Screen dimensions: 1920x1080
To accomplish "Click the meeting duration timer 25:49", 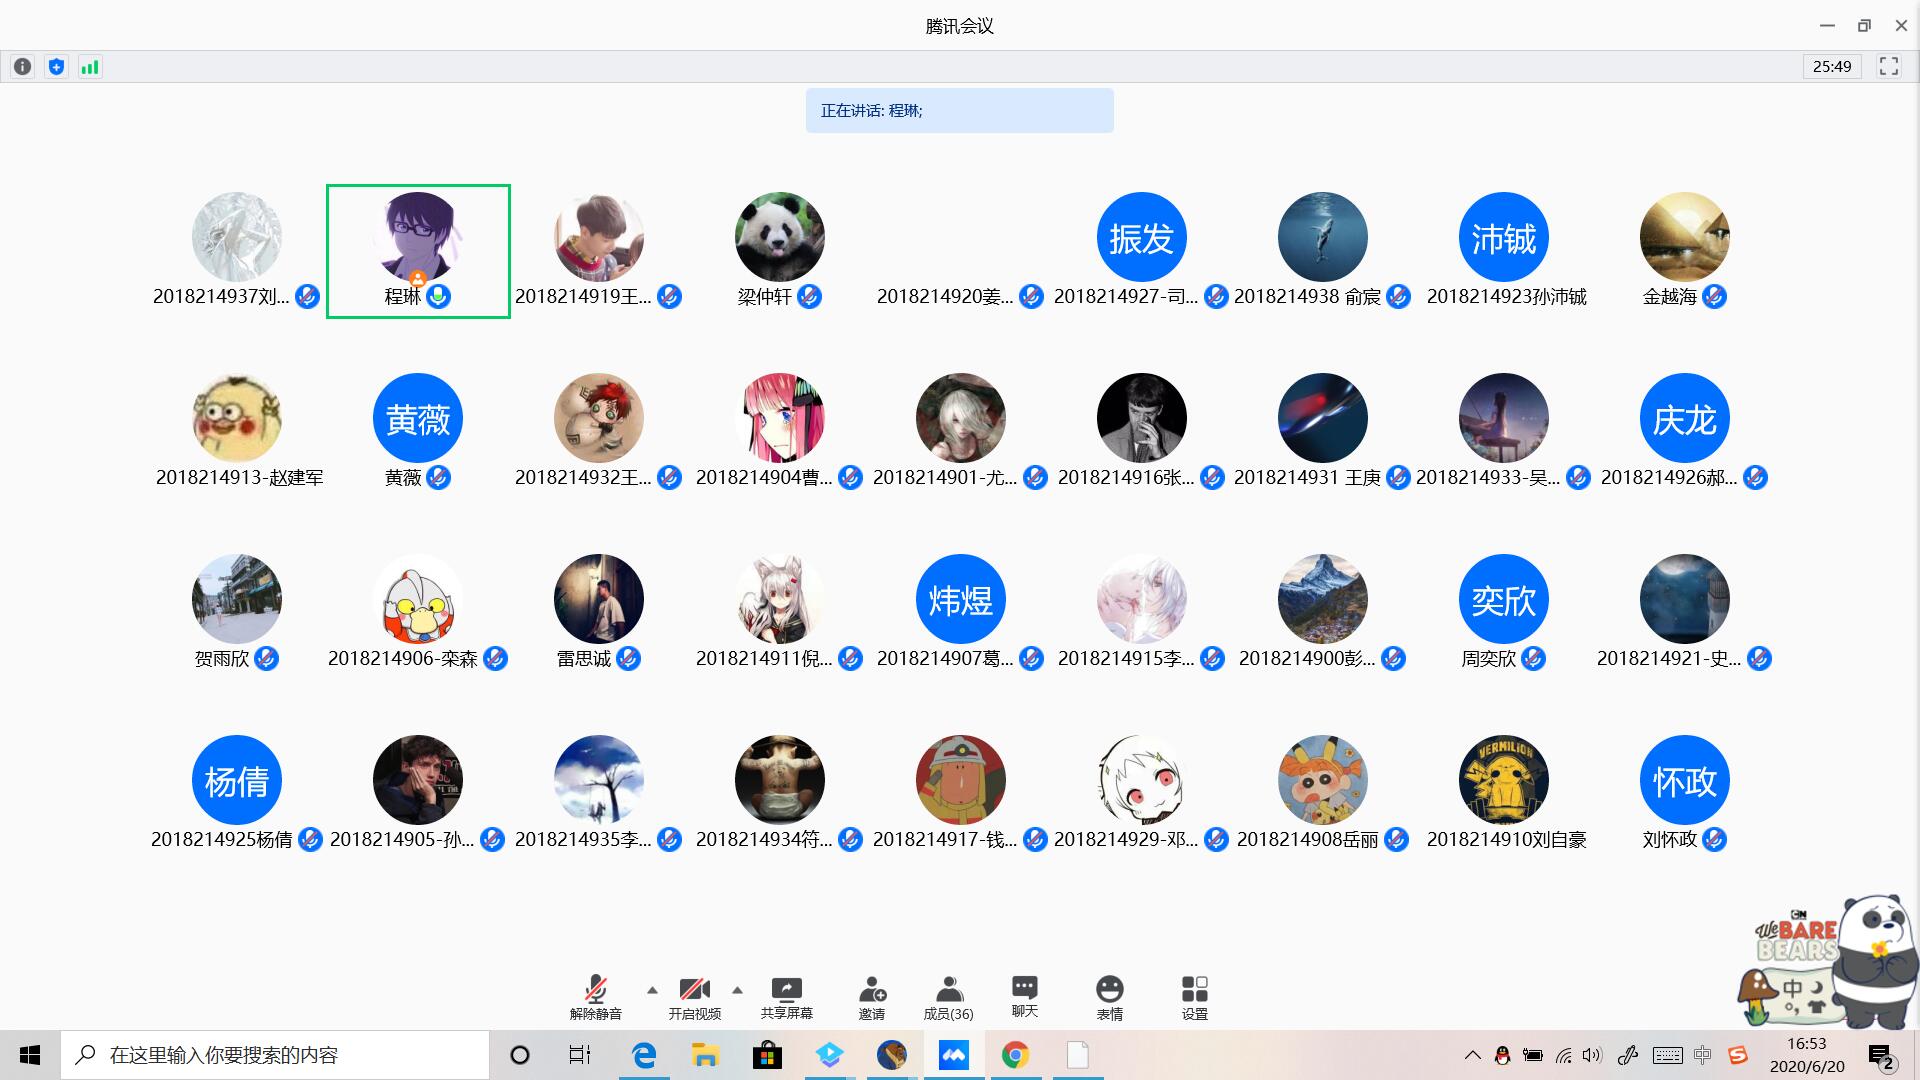I will pos(1831,67).
